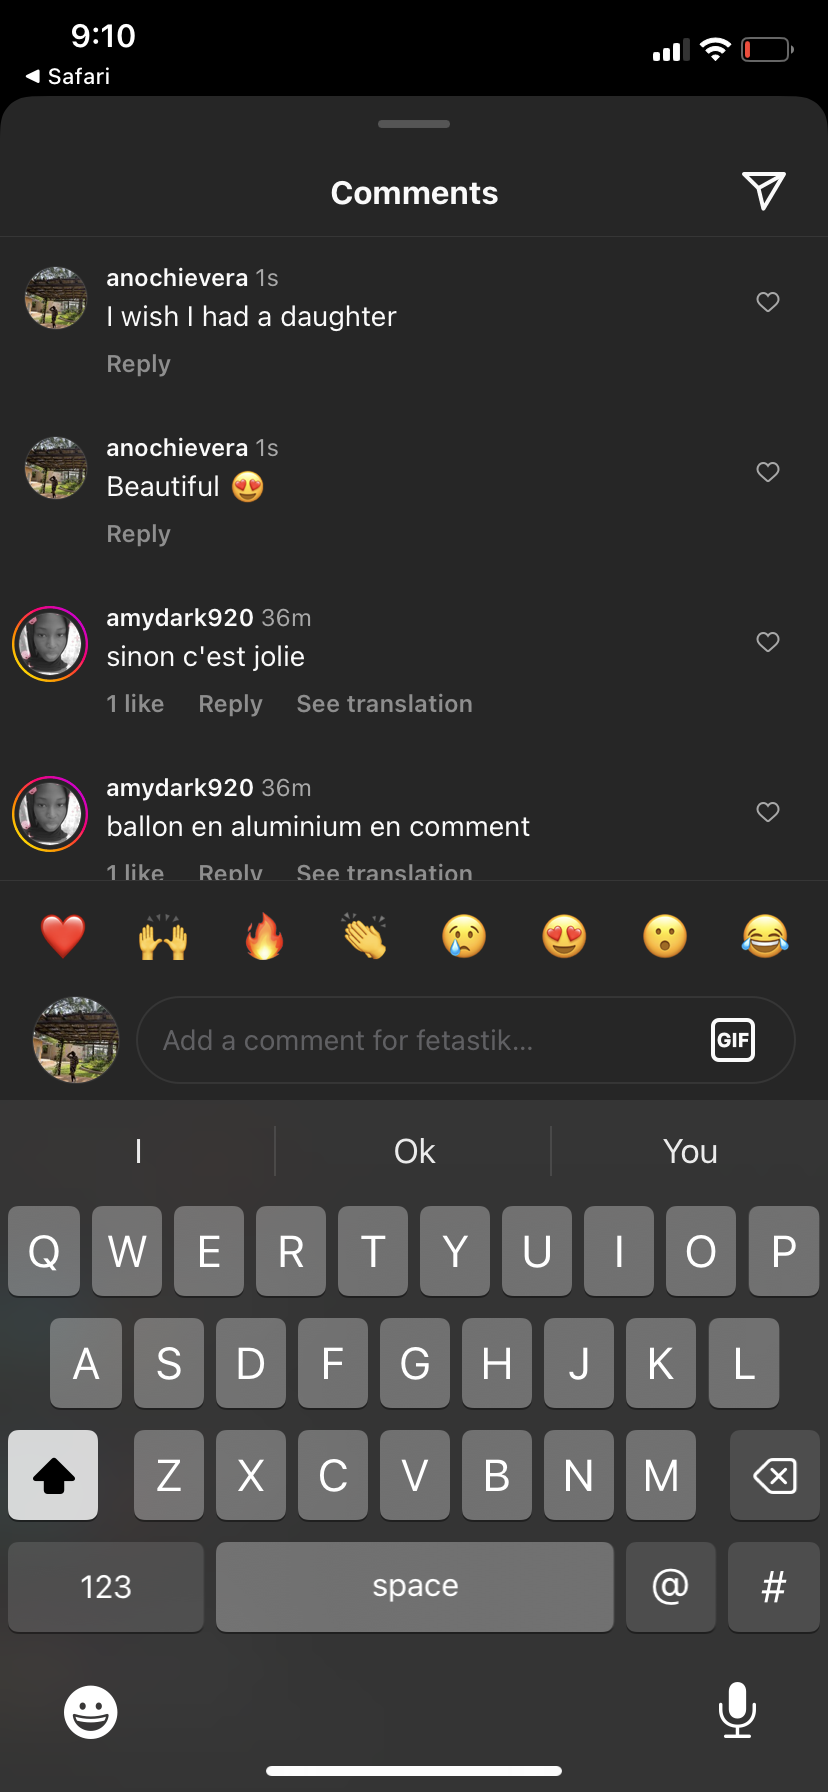Tap the share paper-plane icon
This screenshot has height=1792, width=828.
tap(763, 191)
